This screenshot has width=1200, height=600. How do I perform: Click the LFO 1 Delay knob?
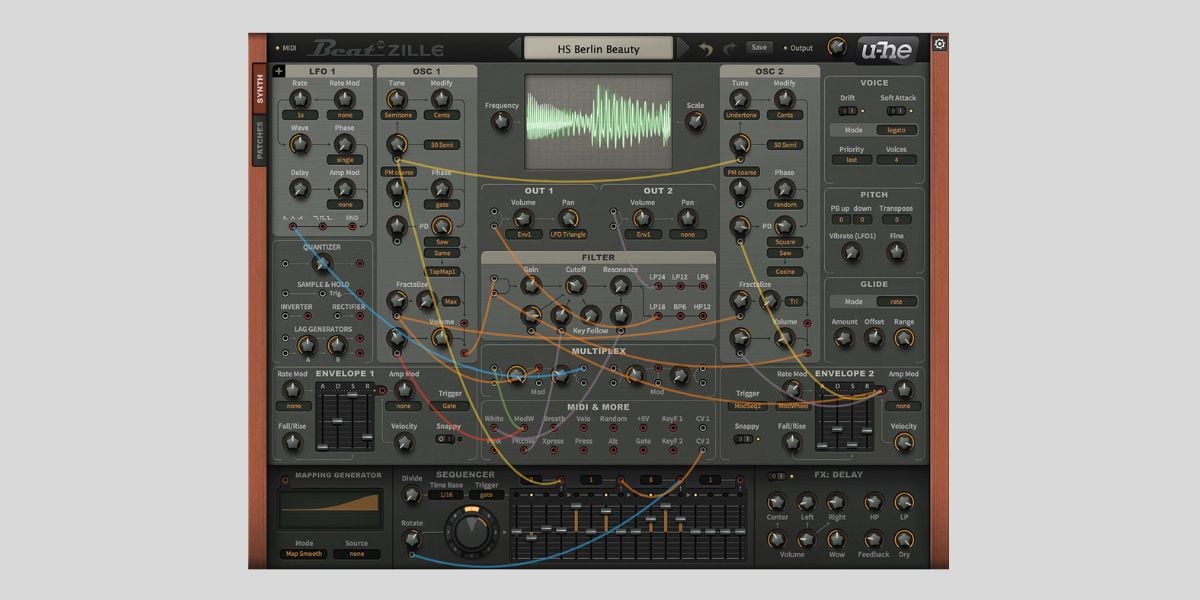click(x=300, y=188)
